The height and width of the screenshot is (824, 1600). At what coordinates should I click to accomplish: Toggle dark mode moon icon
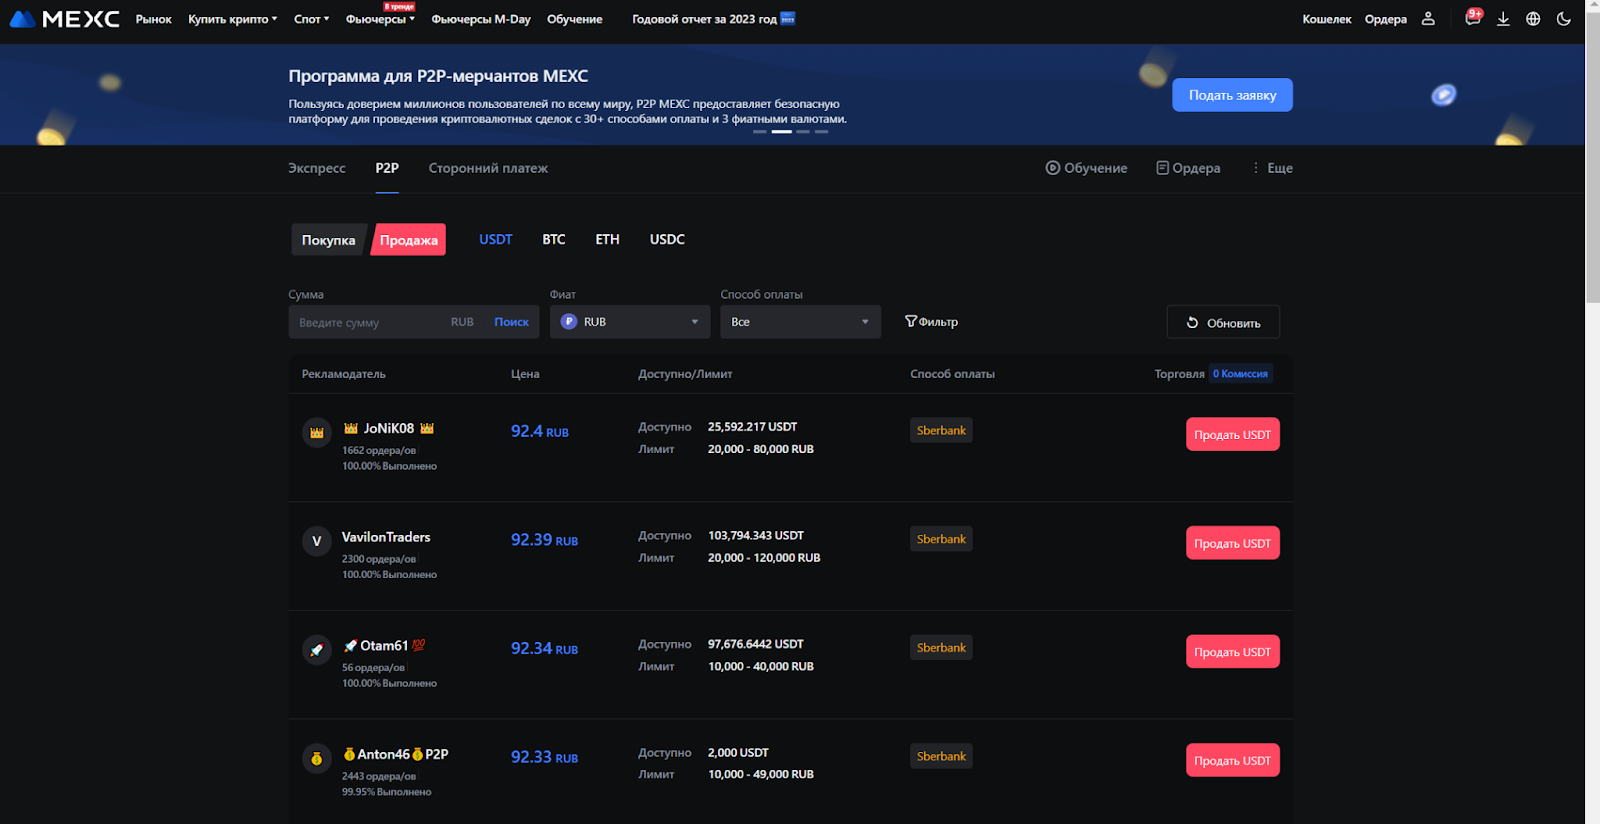click(x=1564, y=19)
